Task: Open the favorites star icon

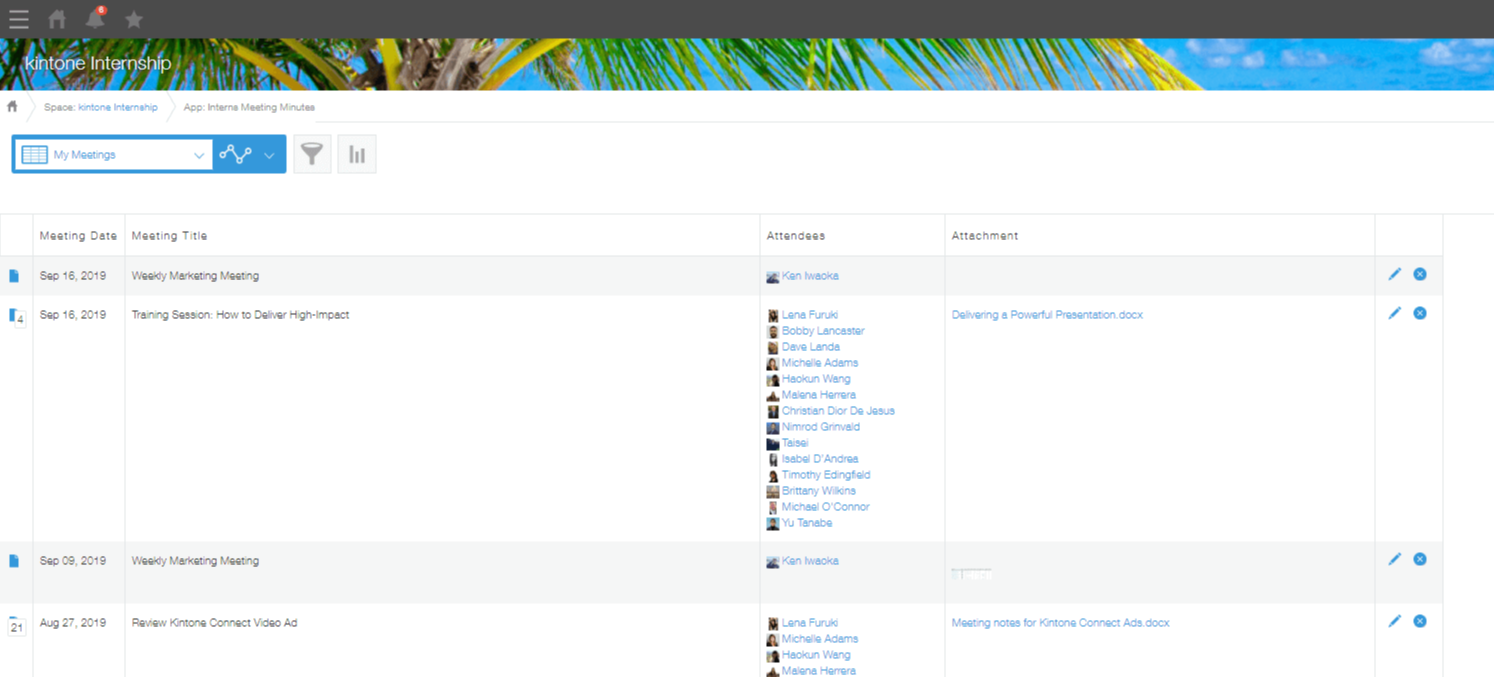Action: coord(134,19)
